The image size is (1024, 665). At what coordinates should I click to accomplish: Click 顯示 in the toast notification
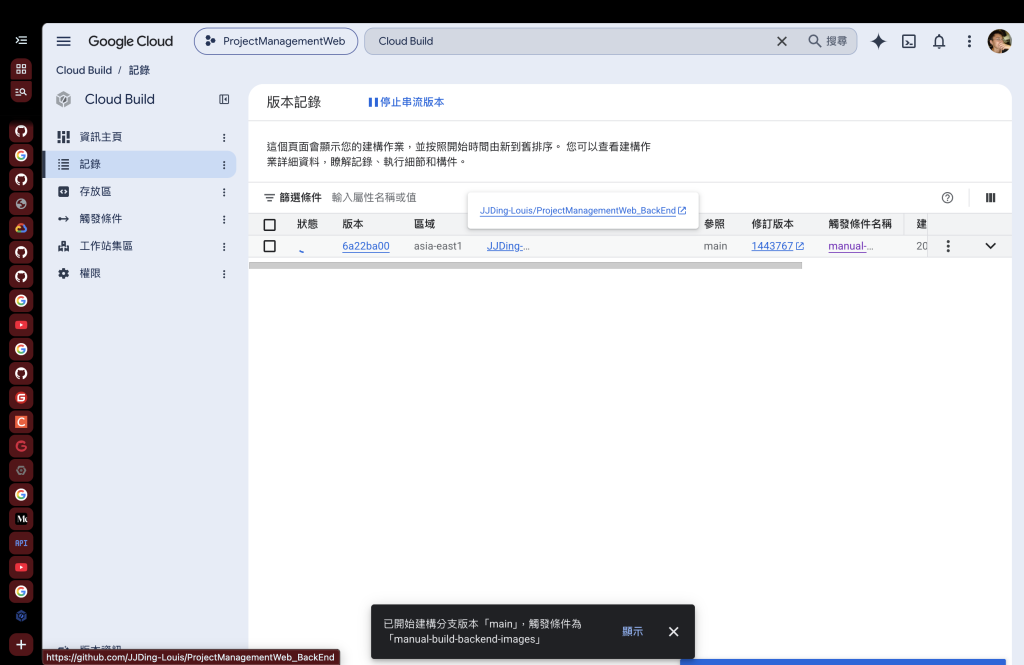pos(632,631)
